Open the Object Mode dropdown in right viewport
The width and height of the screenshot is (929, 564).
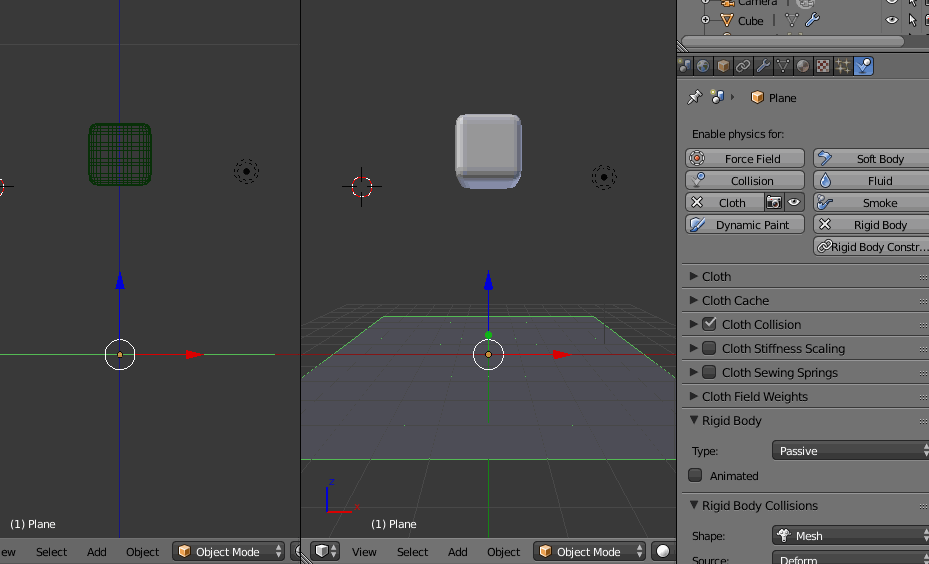tap(588, 552)
